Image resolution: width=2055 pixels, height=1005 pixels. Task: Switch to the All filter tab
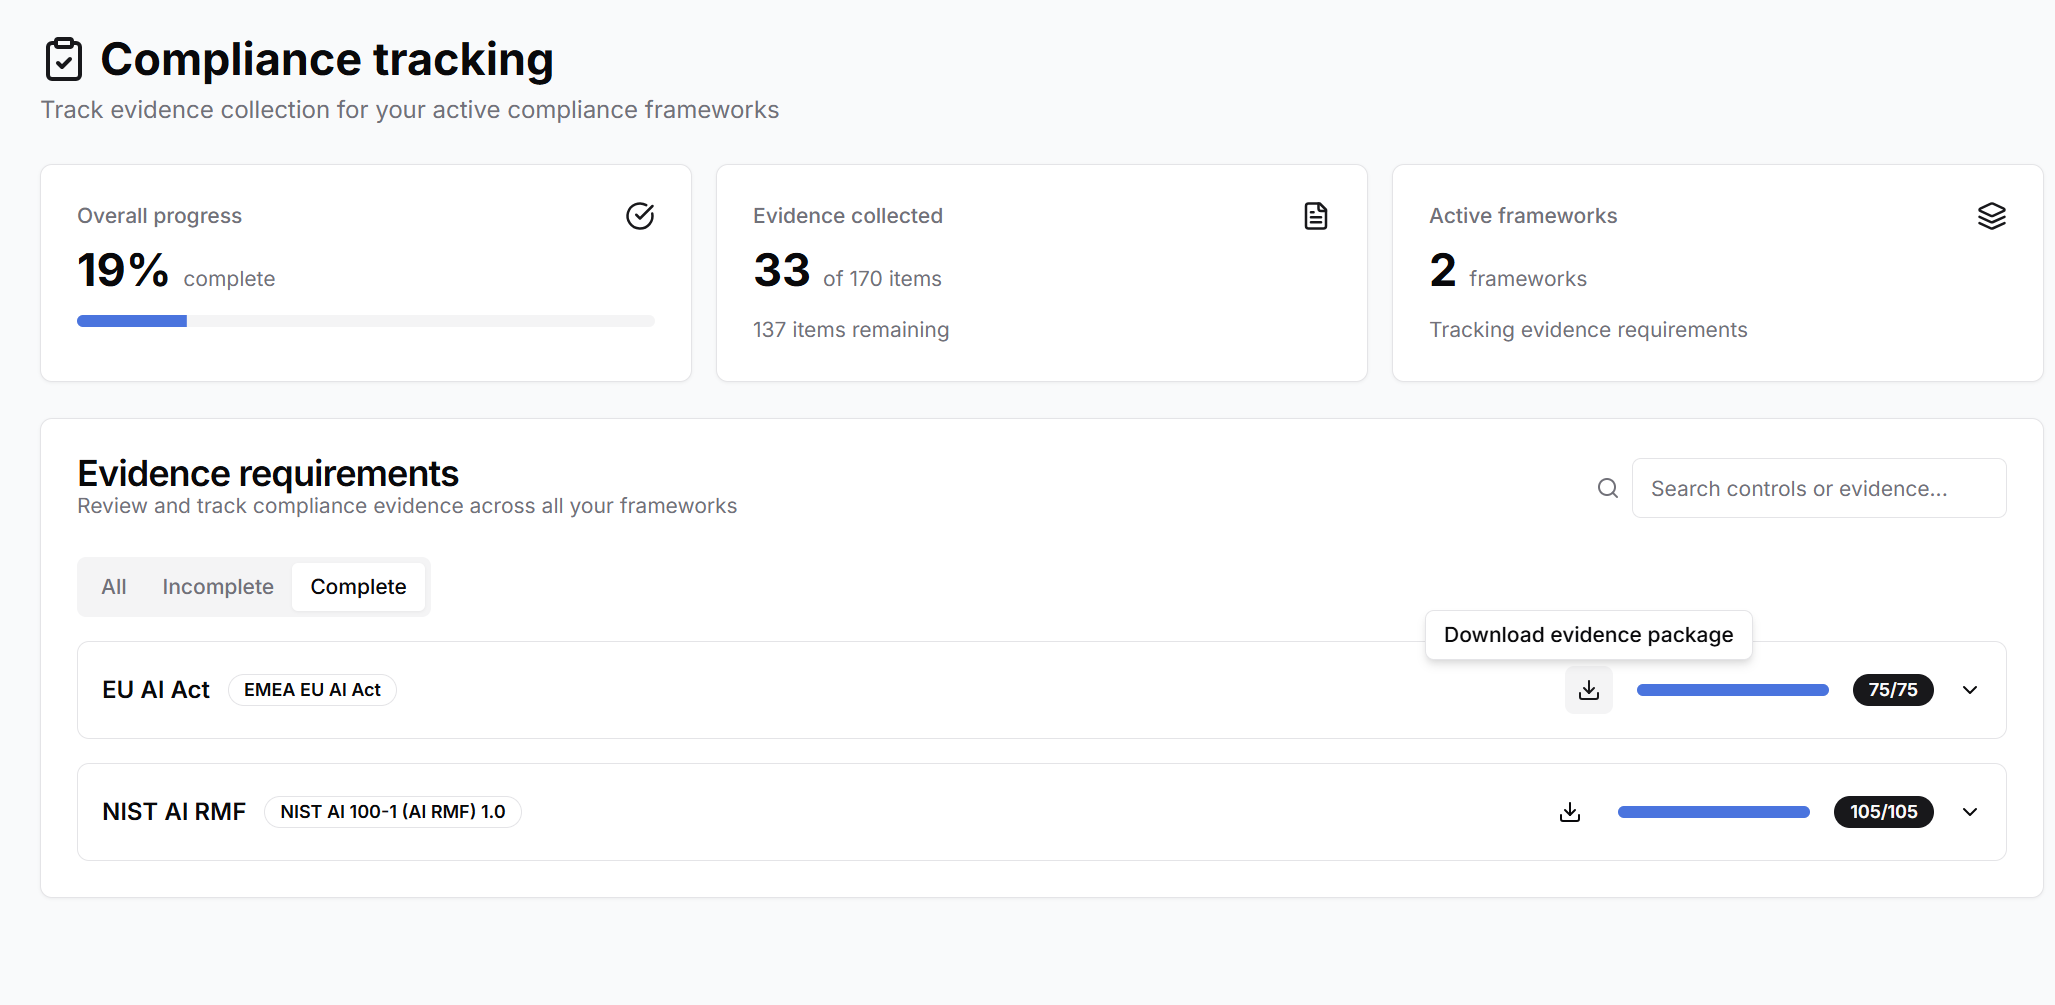point(114,587)
